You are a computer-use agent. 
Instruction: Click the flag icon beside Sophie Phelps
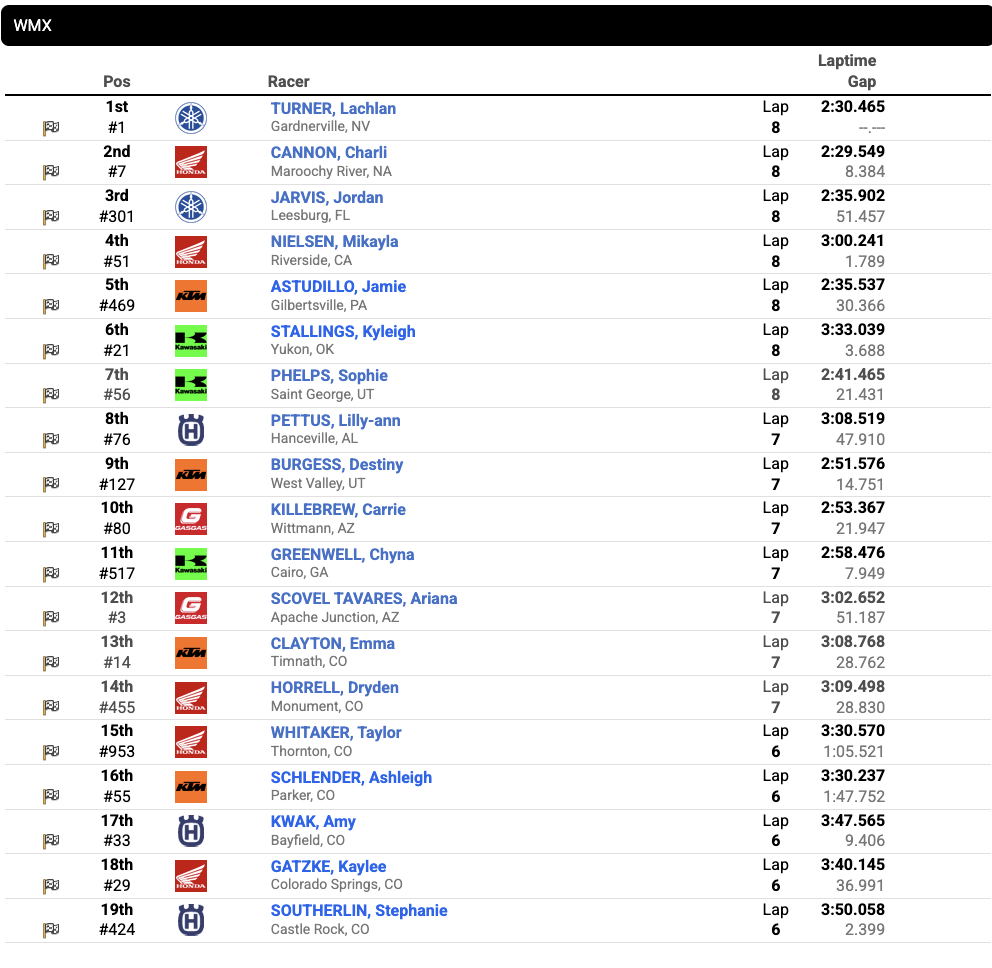(51, 395)
